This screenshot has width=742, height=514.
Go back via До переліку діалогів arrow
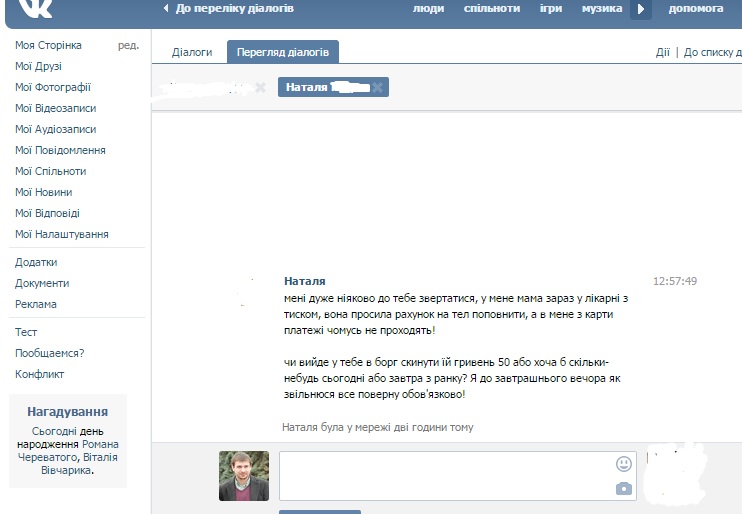[x=166, y=8]
